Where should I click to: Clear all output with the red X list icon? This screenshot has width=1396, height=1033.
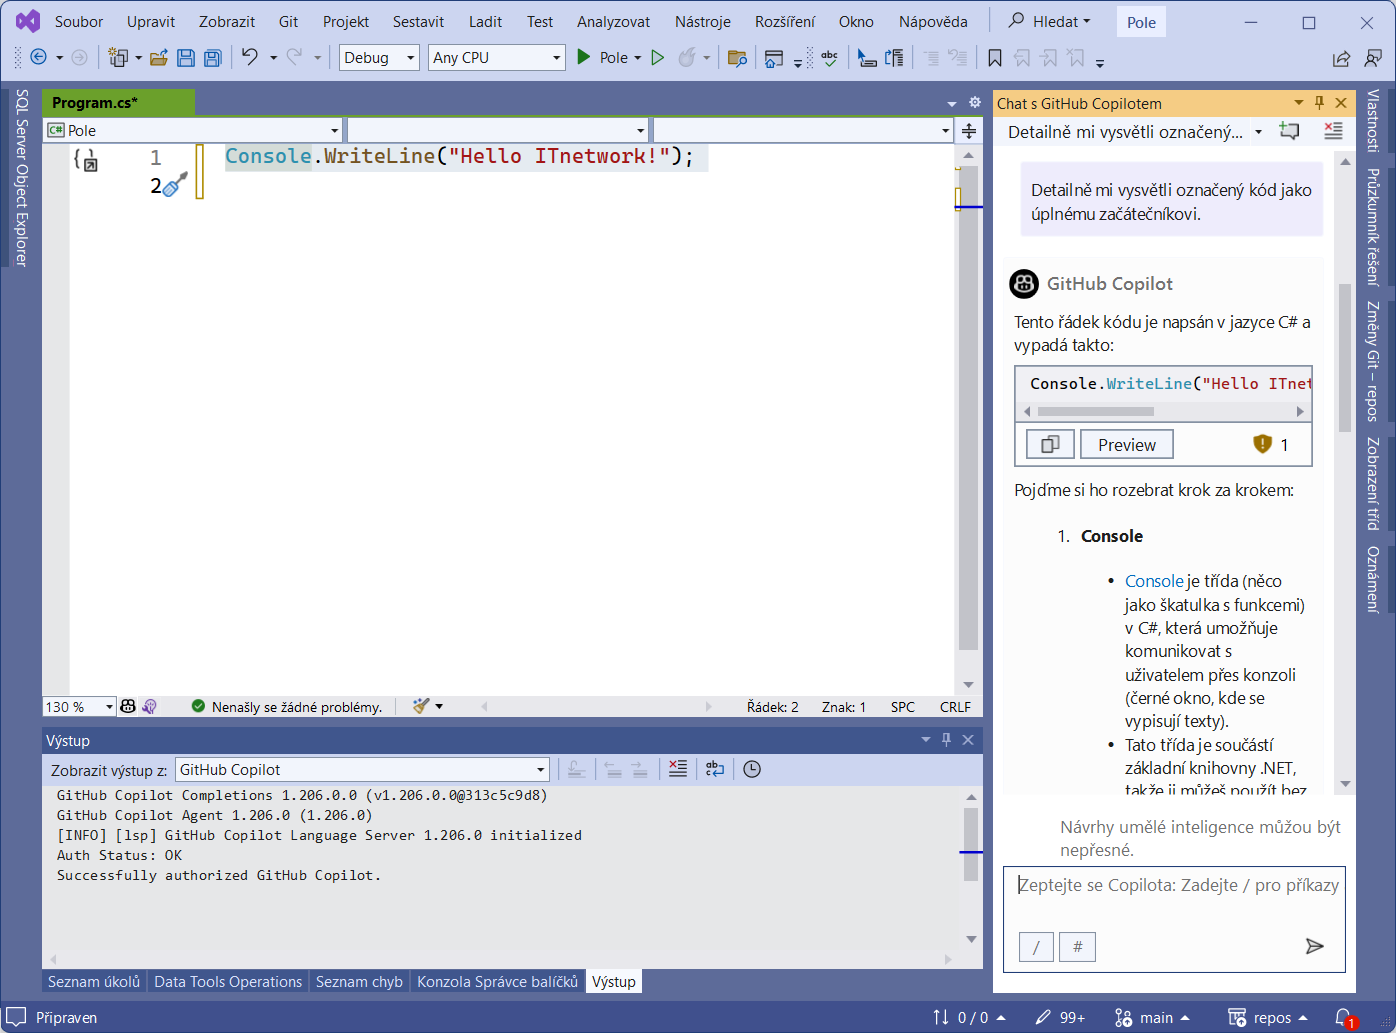point(678,769)
